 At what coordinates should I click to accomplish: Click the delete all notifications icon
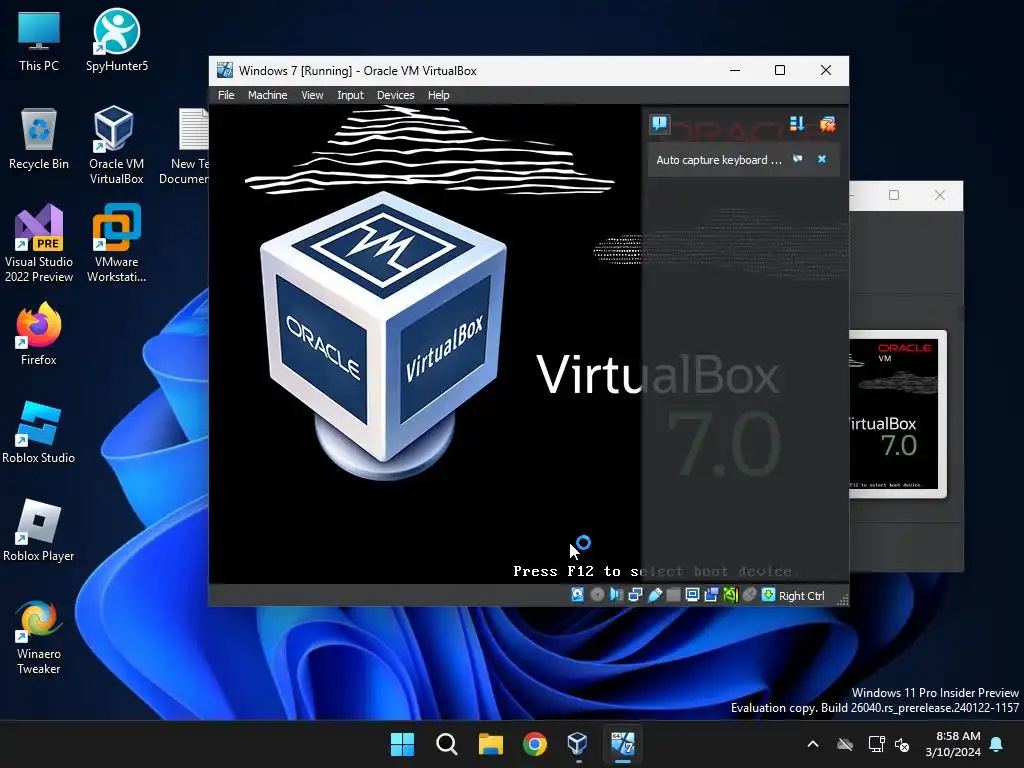(827, 123)
